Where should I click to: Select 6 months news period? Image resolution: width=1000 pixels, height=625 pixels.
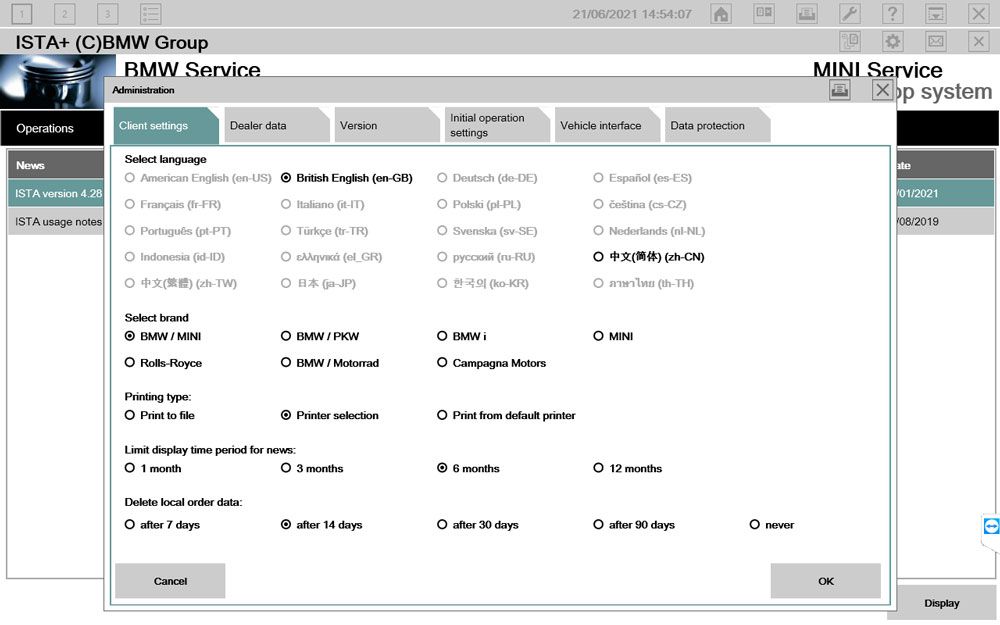[468, 468]
